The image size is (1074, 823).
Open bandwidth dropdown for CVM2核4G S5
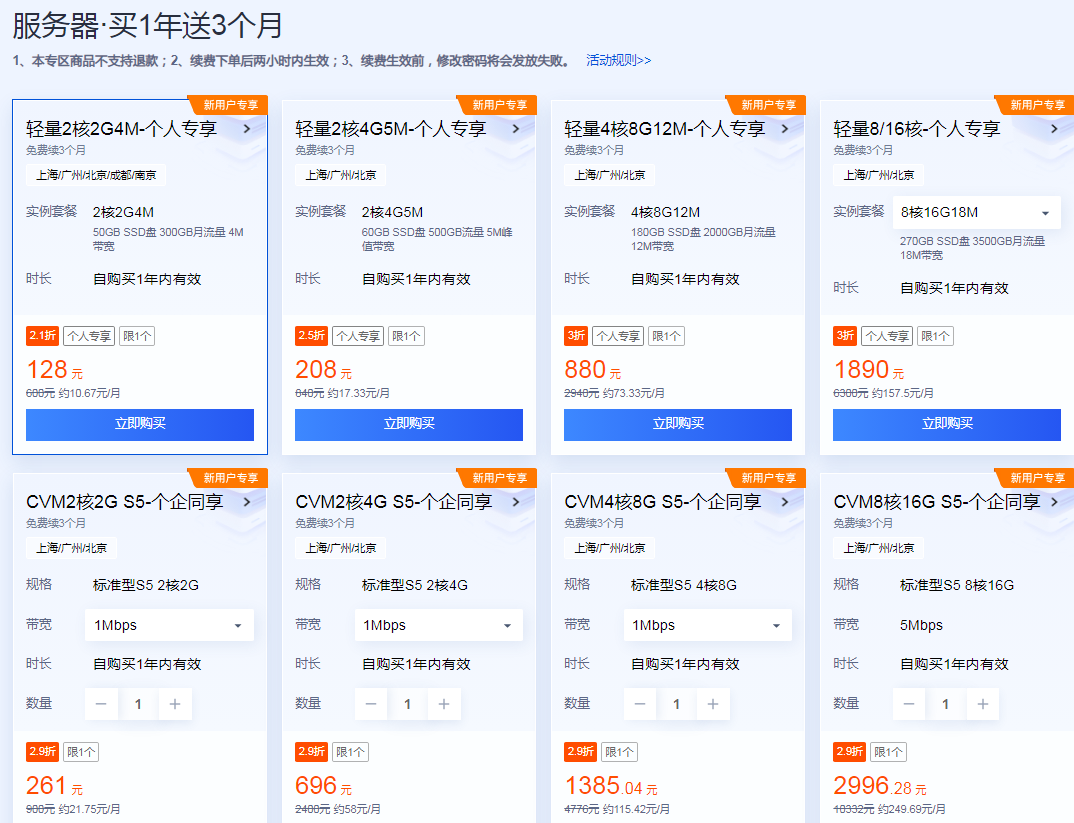438,625
